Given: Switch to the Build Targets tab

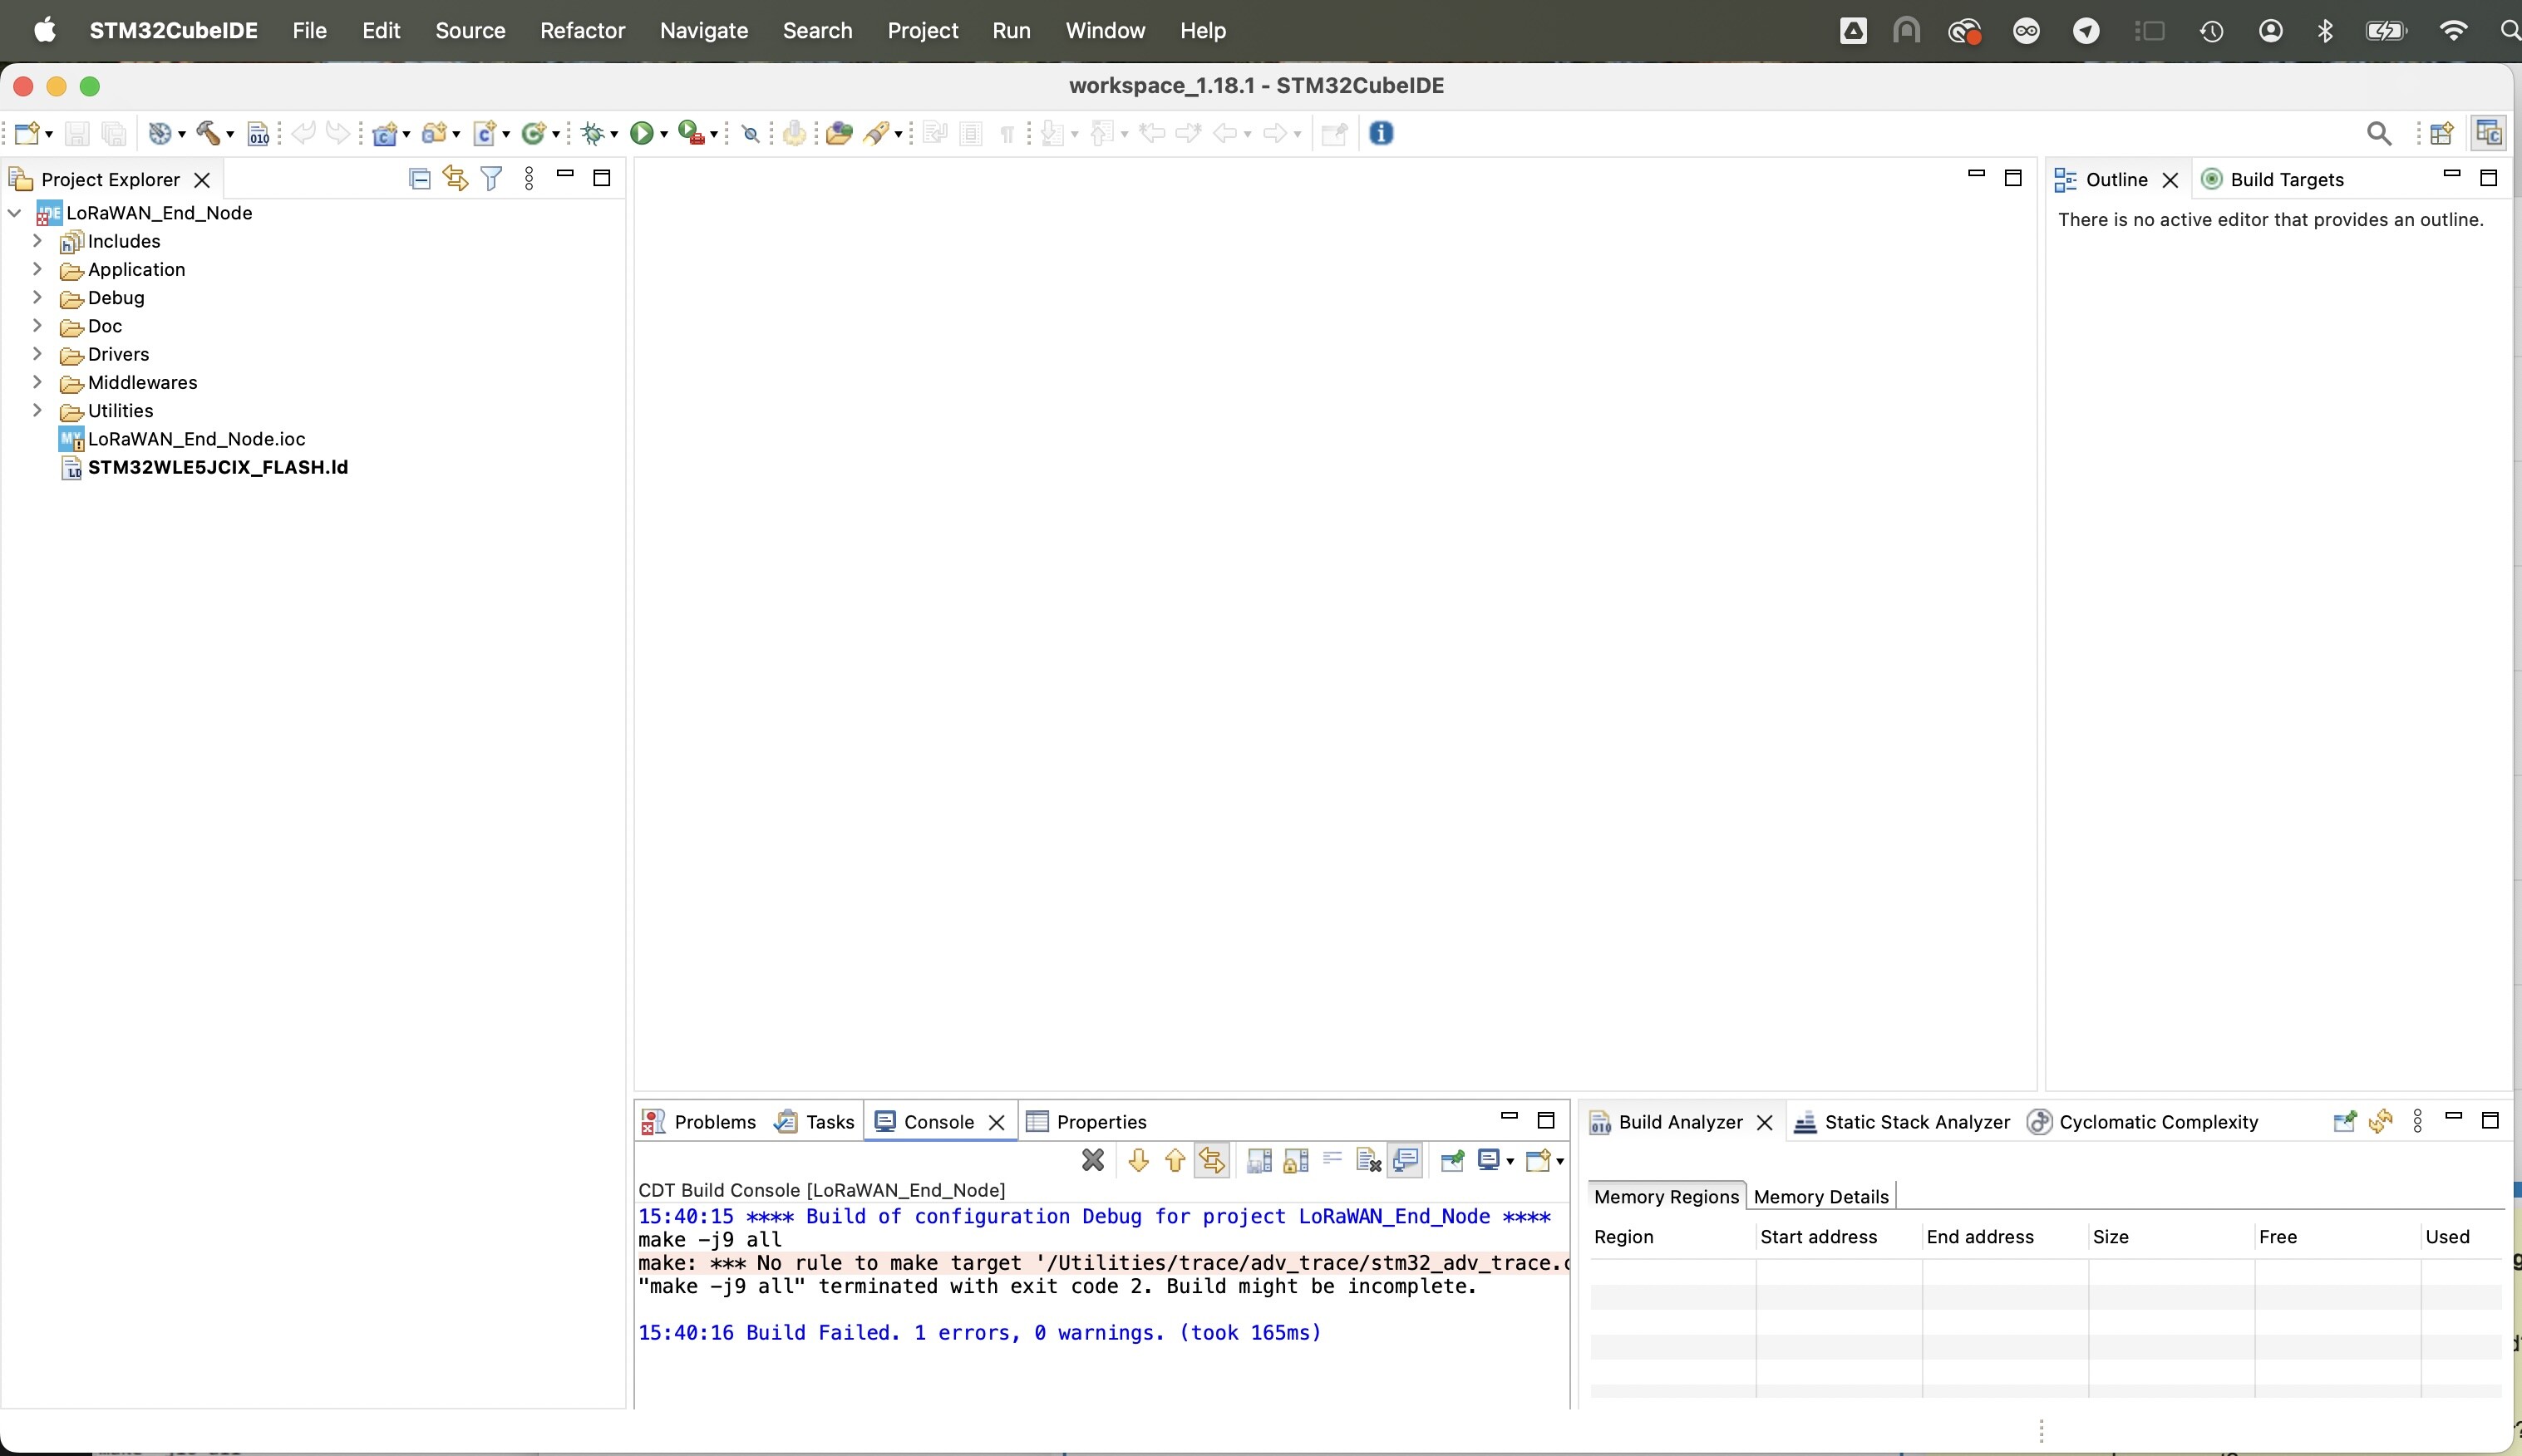Looking at the screenshot, I should point(2273,179).
